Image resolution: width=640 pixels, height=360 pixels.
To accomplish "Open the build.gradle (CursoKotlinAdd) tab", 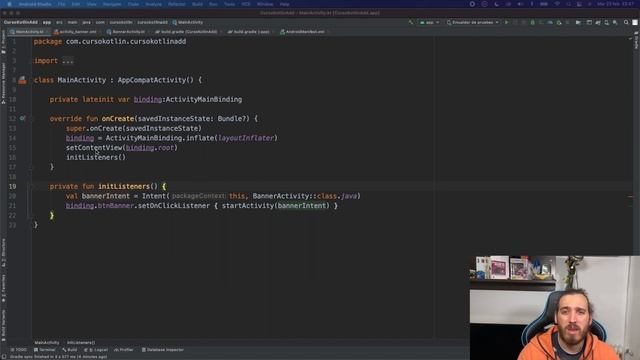I will (188, 31).
